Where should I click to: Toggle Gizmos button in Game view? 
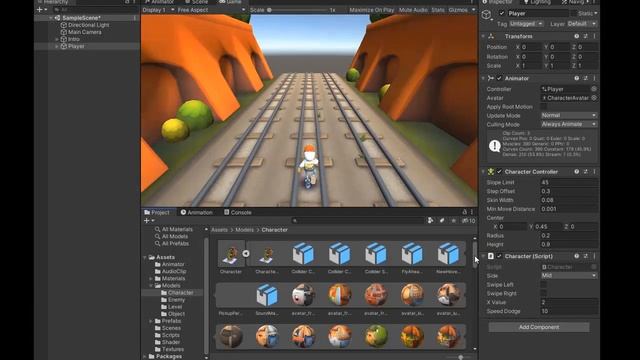pos(458,10)
